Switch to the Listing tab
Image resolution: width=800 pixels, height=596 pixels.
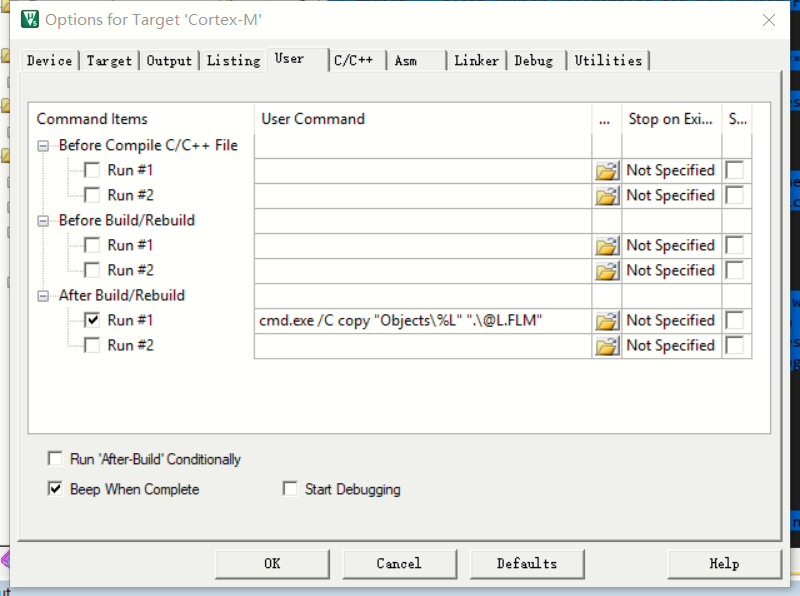(234, 61)
